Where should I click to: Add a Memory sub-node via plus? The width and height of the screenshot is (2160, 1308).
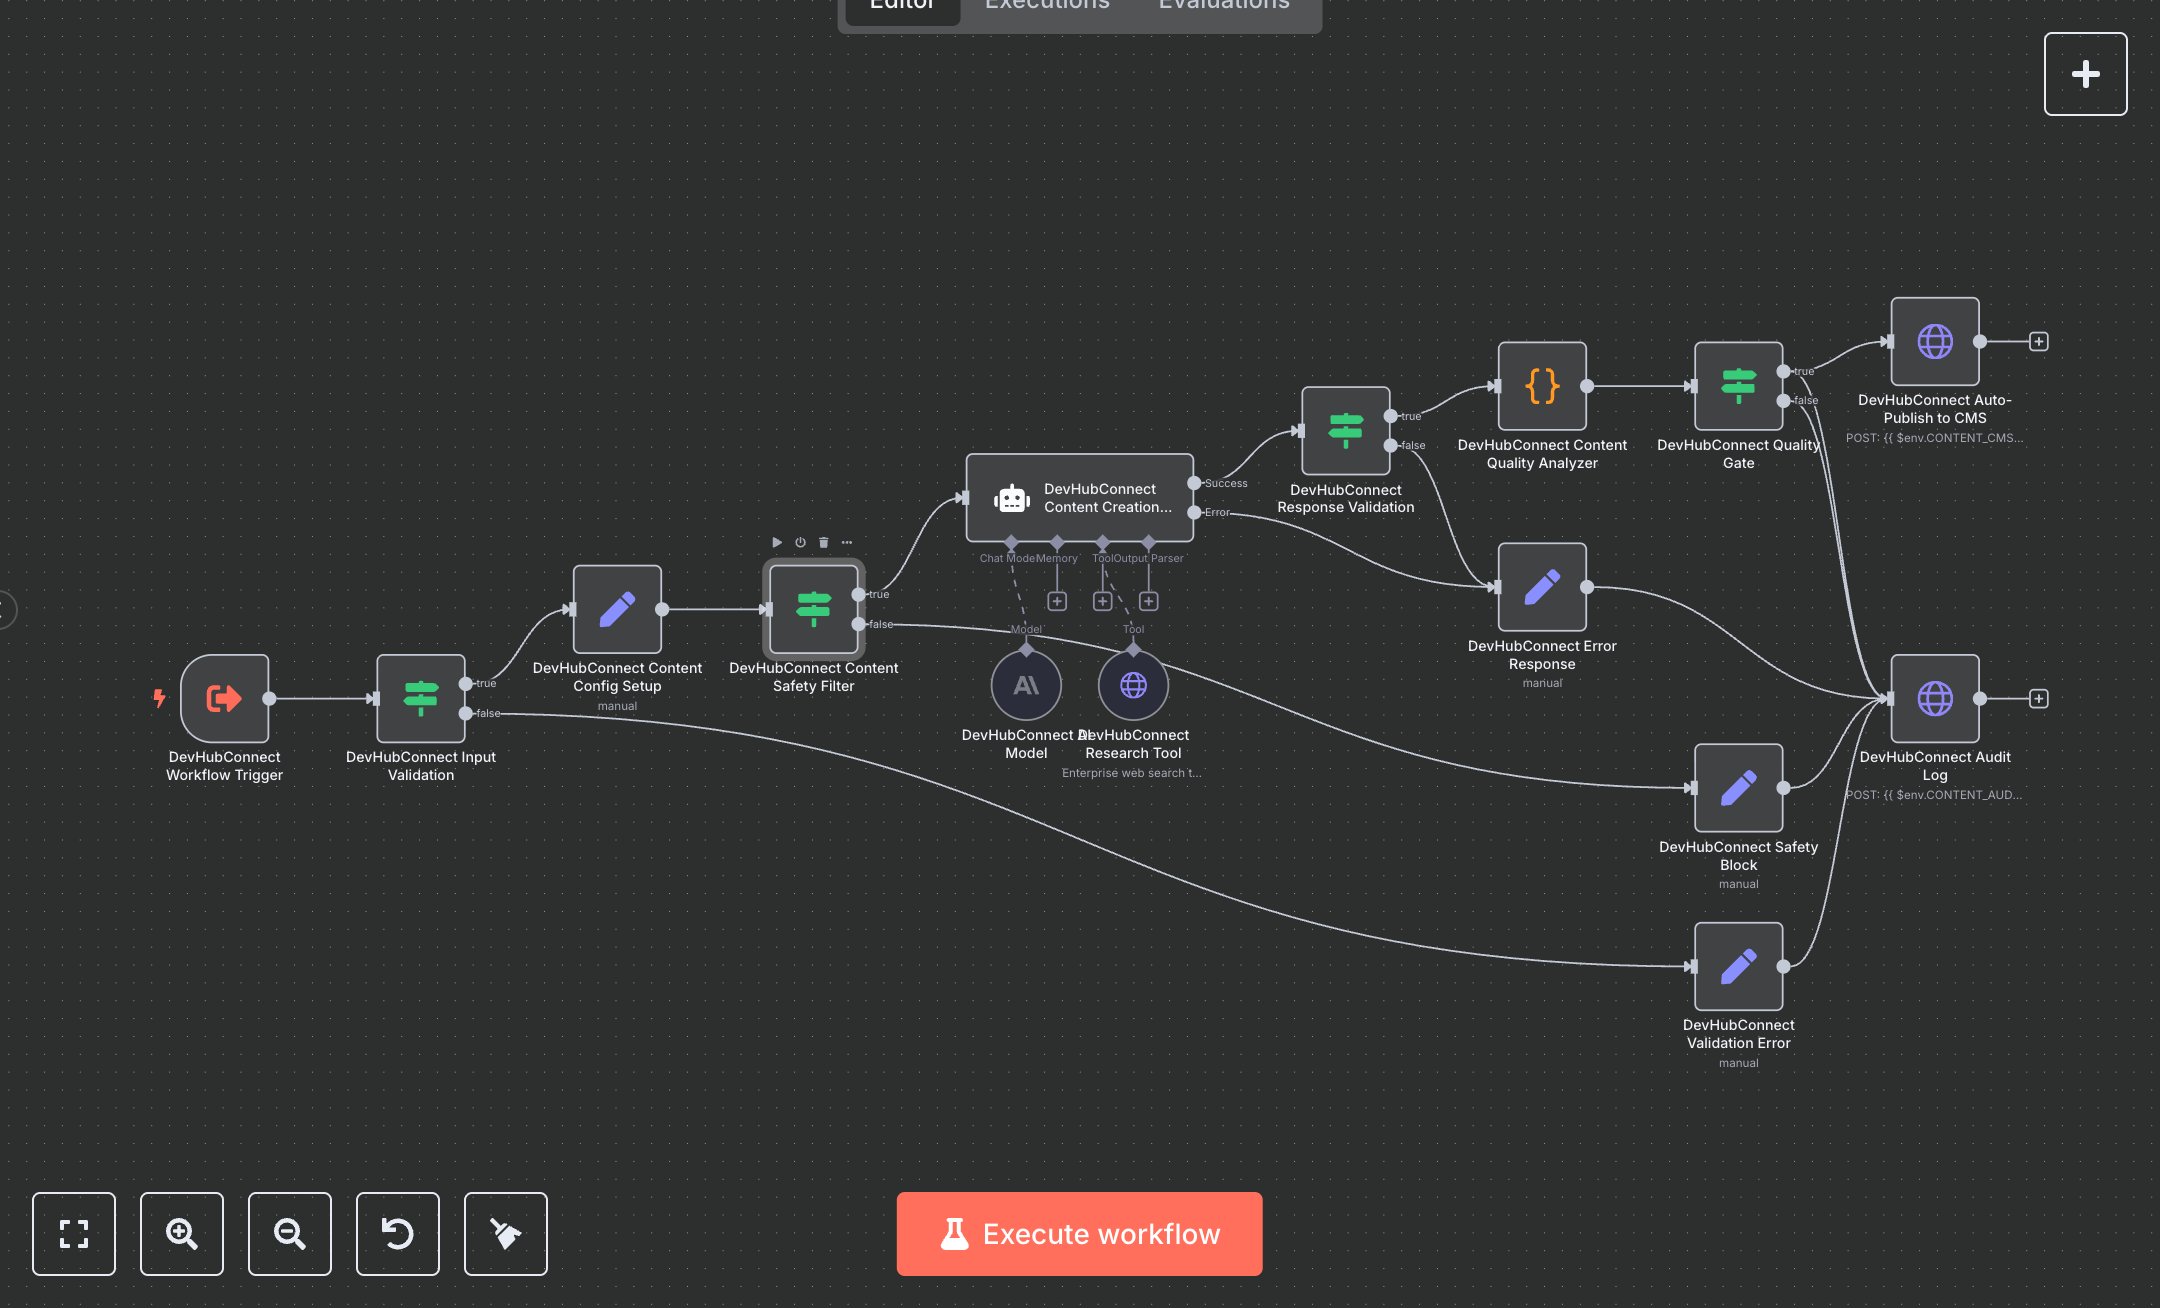click(x=1057, y=601)
